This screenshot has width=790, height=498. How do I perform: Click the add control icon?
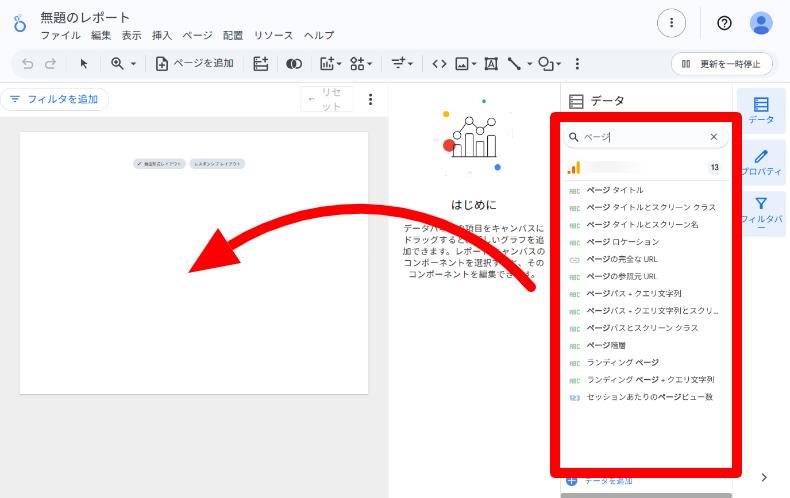(398, 64)
